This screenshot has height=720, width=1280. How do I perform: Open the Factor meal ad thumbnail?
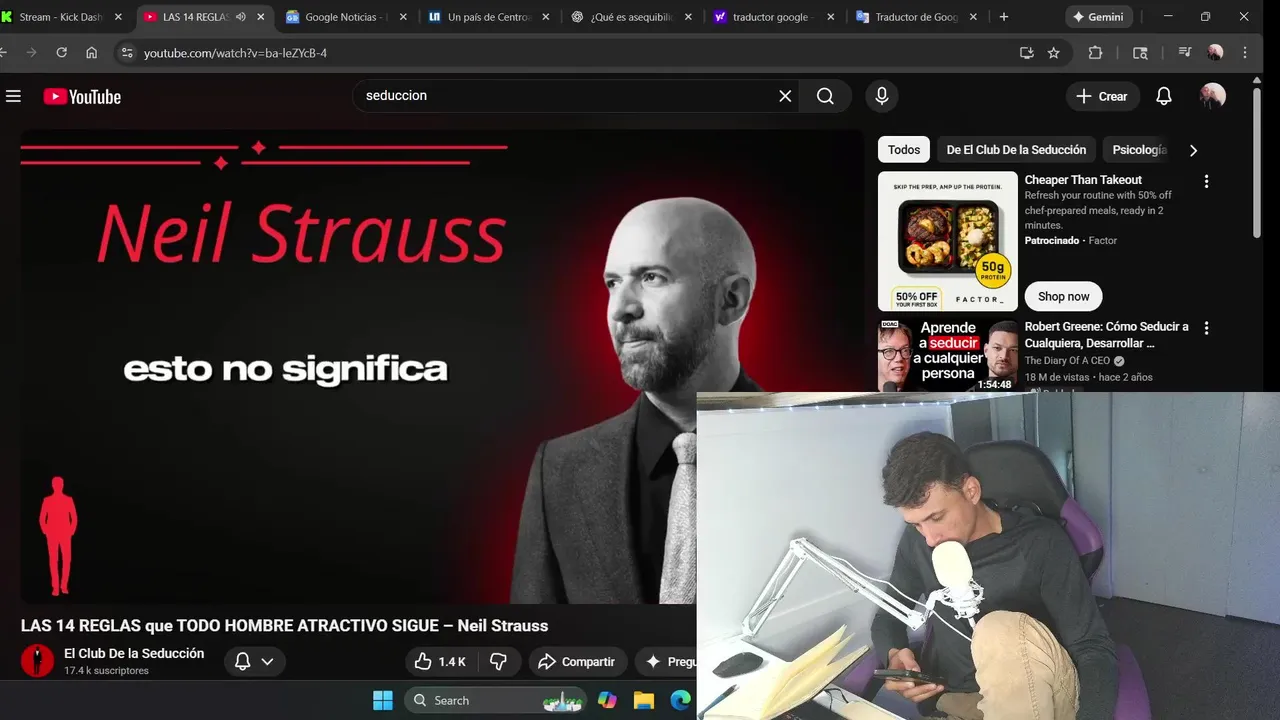947,241
